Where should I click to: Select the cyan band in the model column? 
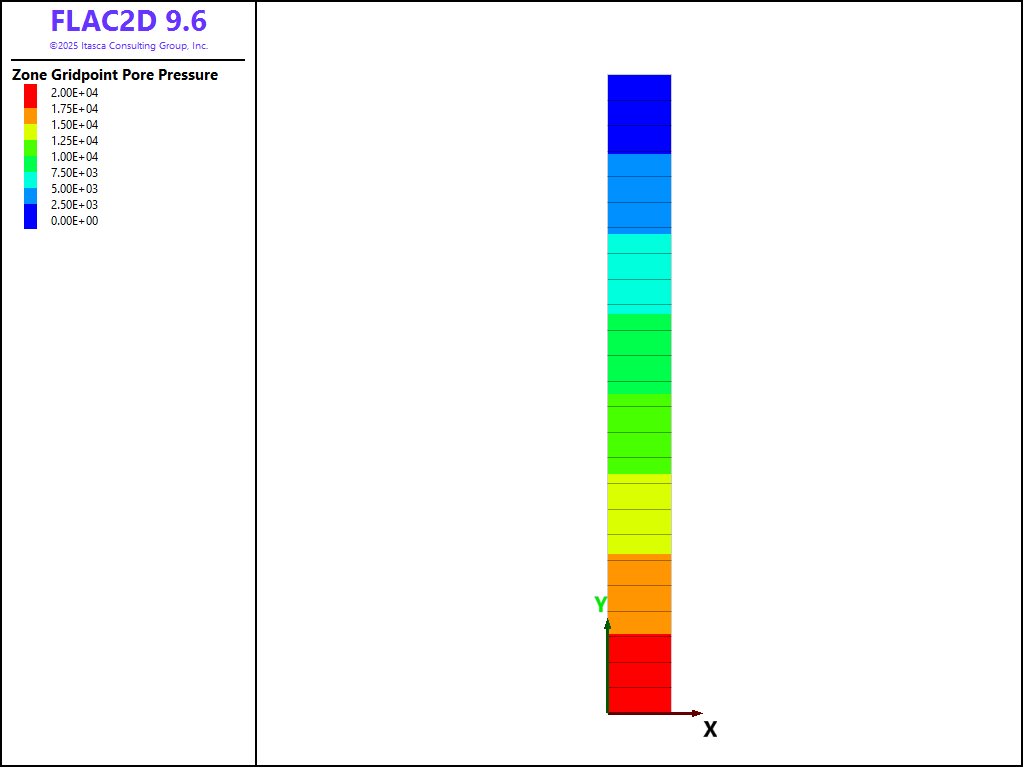click(x=639, y=272)
